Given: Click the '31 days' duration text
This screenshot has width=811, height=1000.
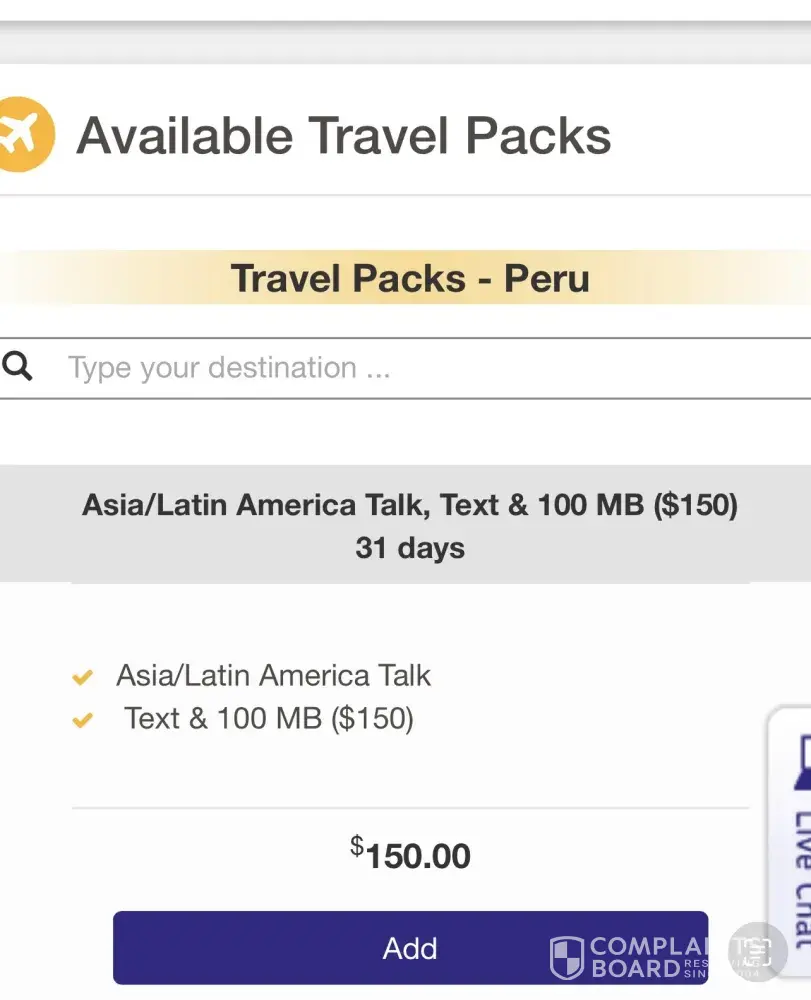Looking at the screenshot, I should pyautogui.click(x=410, y=548).
